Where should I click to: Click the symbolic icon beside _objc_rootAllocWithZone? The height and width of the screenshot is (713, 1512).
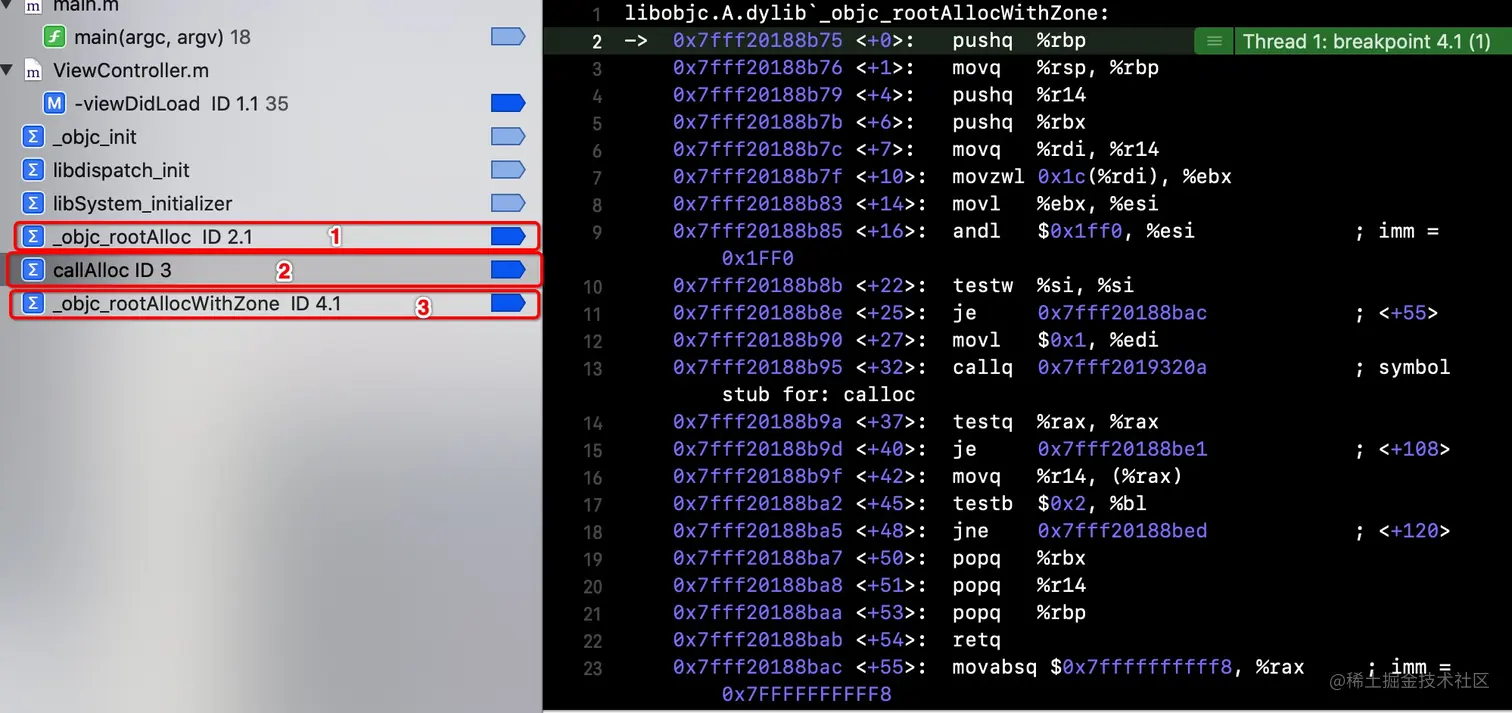coord(33,303)
